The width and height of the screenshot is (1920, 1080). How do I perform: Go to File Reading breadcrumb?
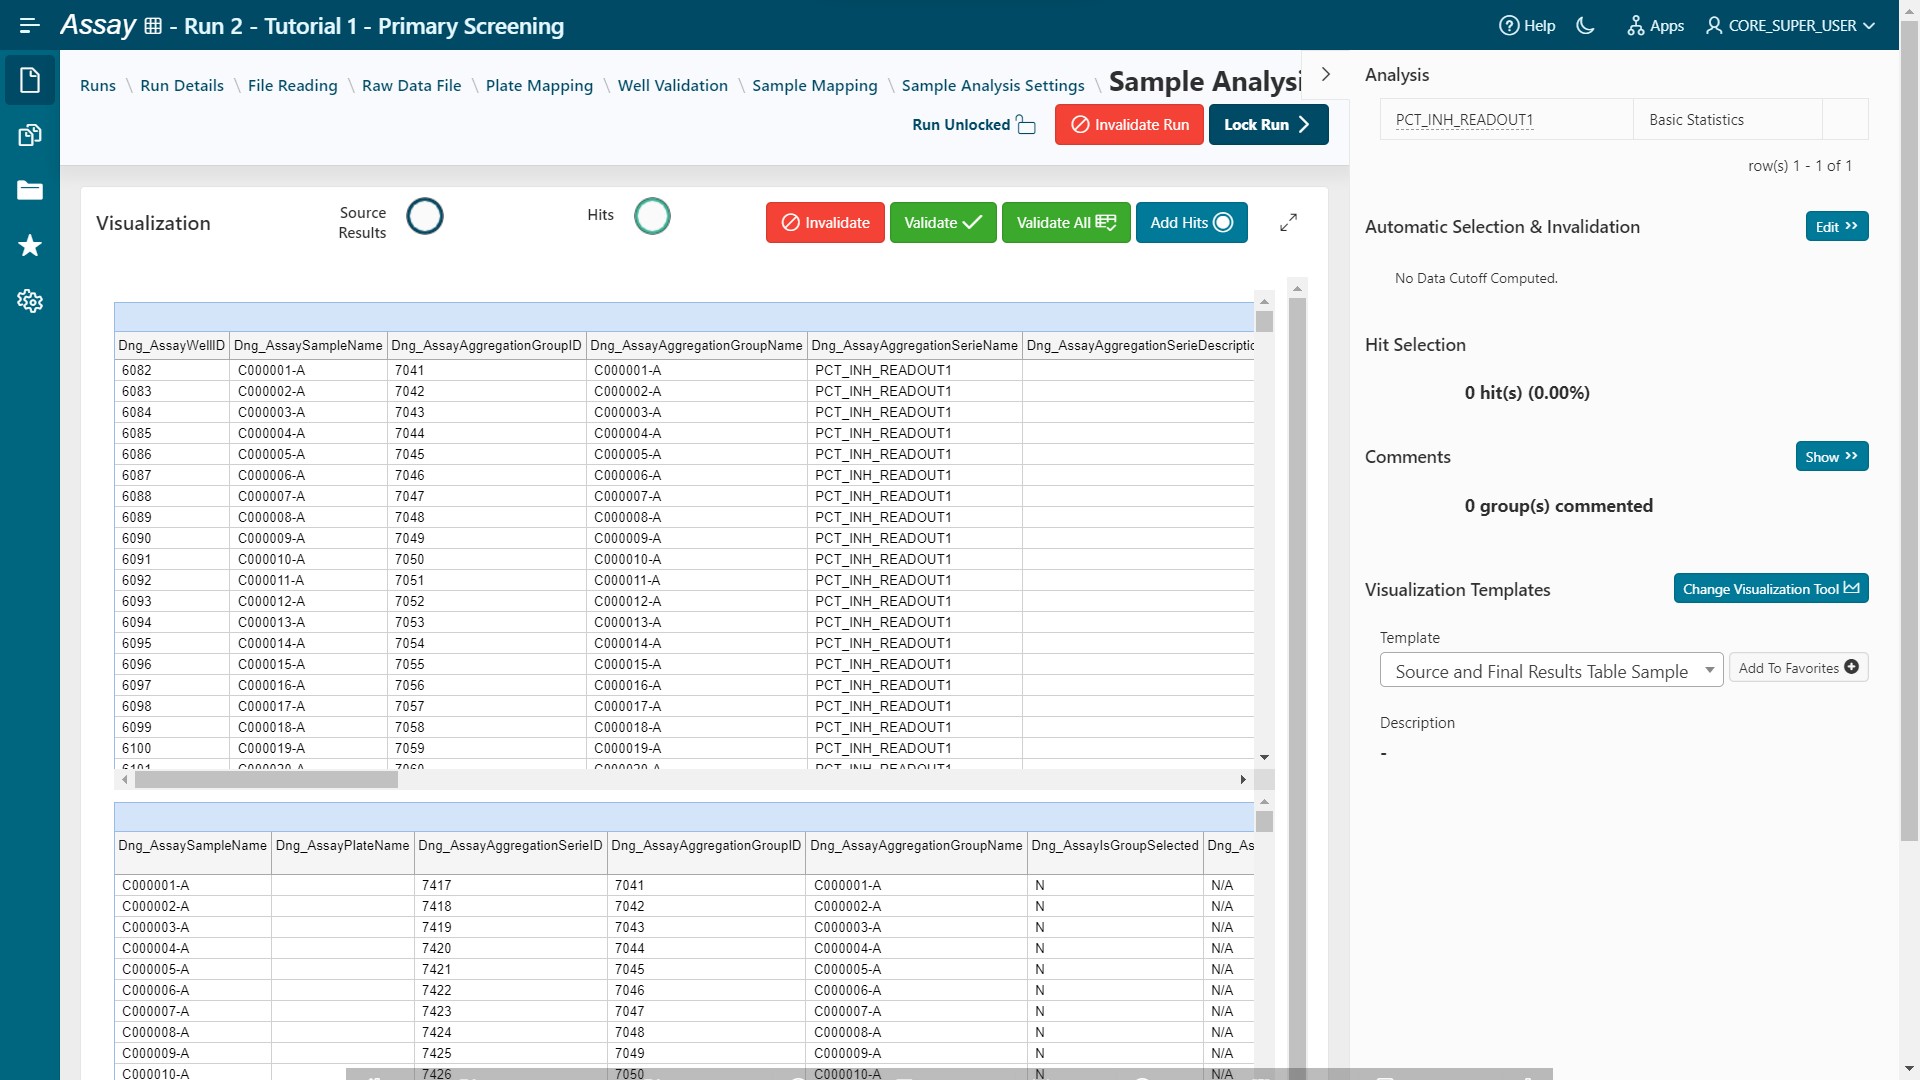pos(293,85)
